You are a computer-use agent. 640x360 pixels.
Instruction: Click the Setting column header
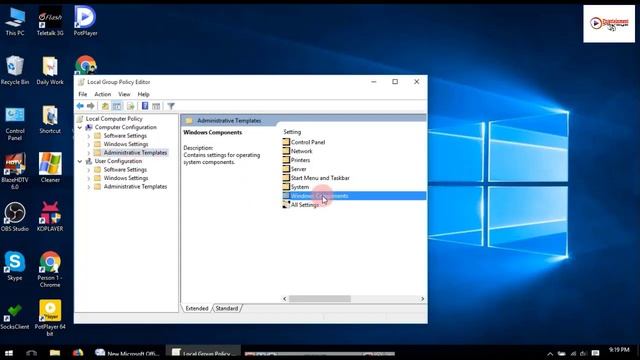coord(292,132)
